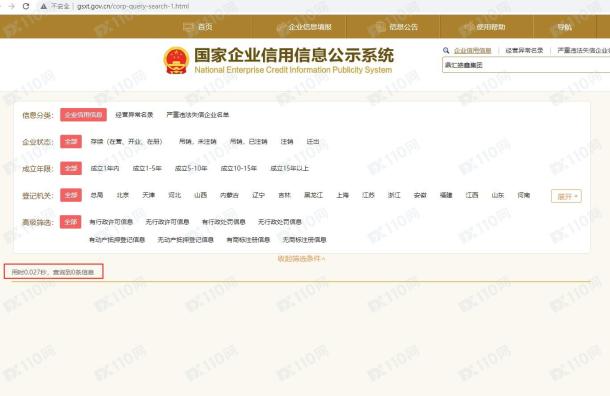This screenshot has height=396, width=610.
Task: Choose 河南 as the registration authority
Action: point(524,195)
